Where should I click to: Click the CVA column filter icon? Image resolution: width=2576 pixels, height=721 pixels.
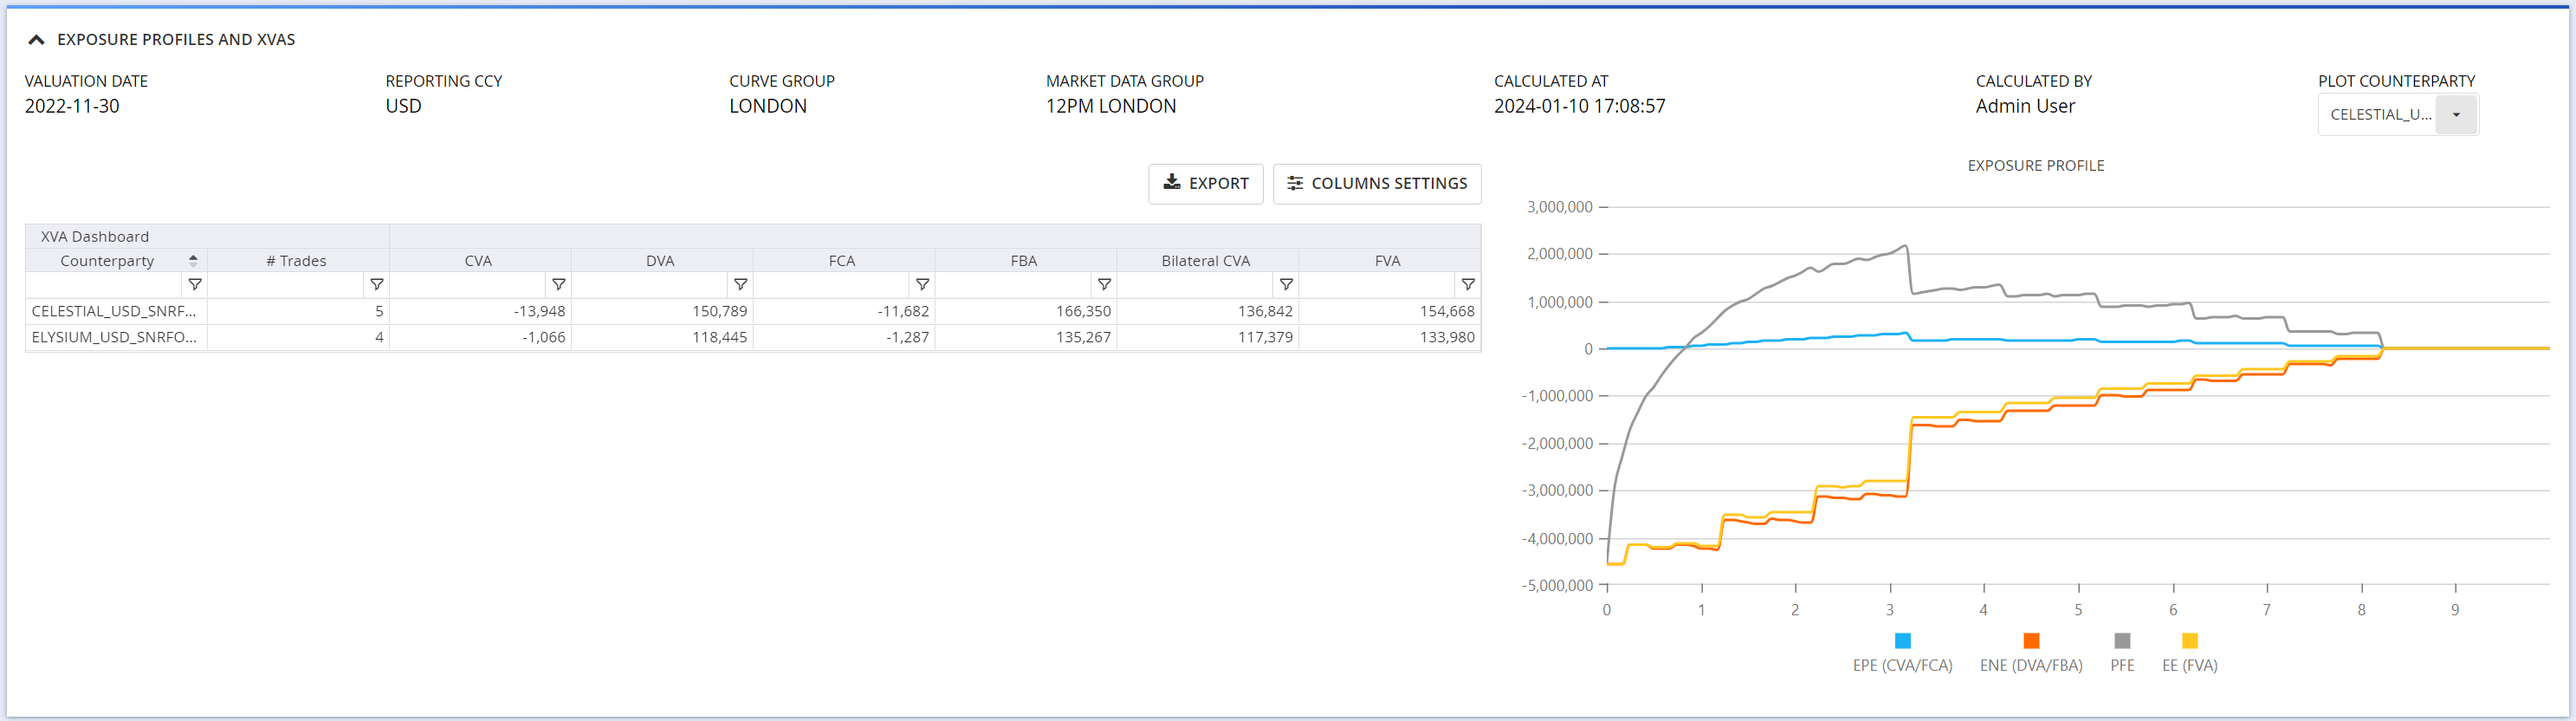[558, 285]
